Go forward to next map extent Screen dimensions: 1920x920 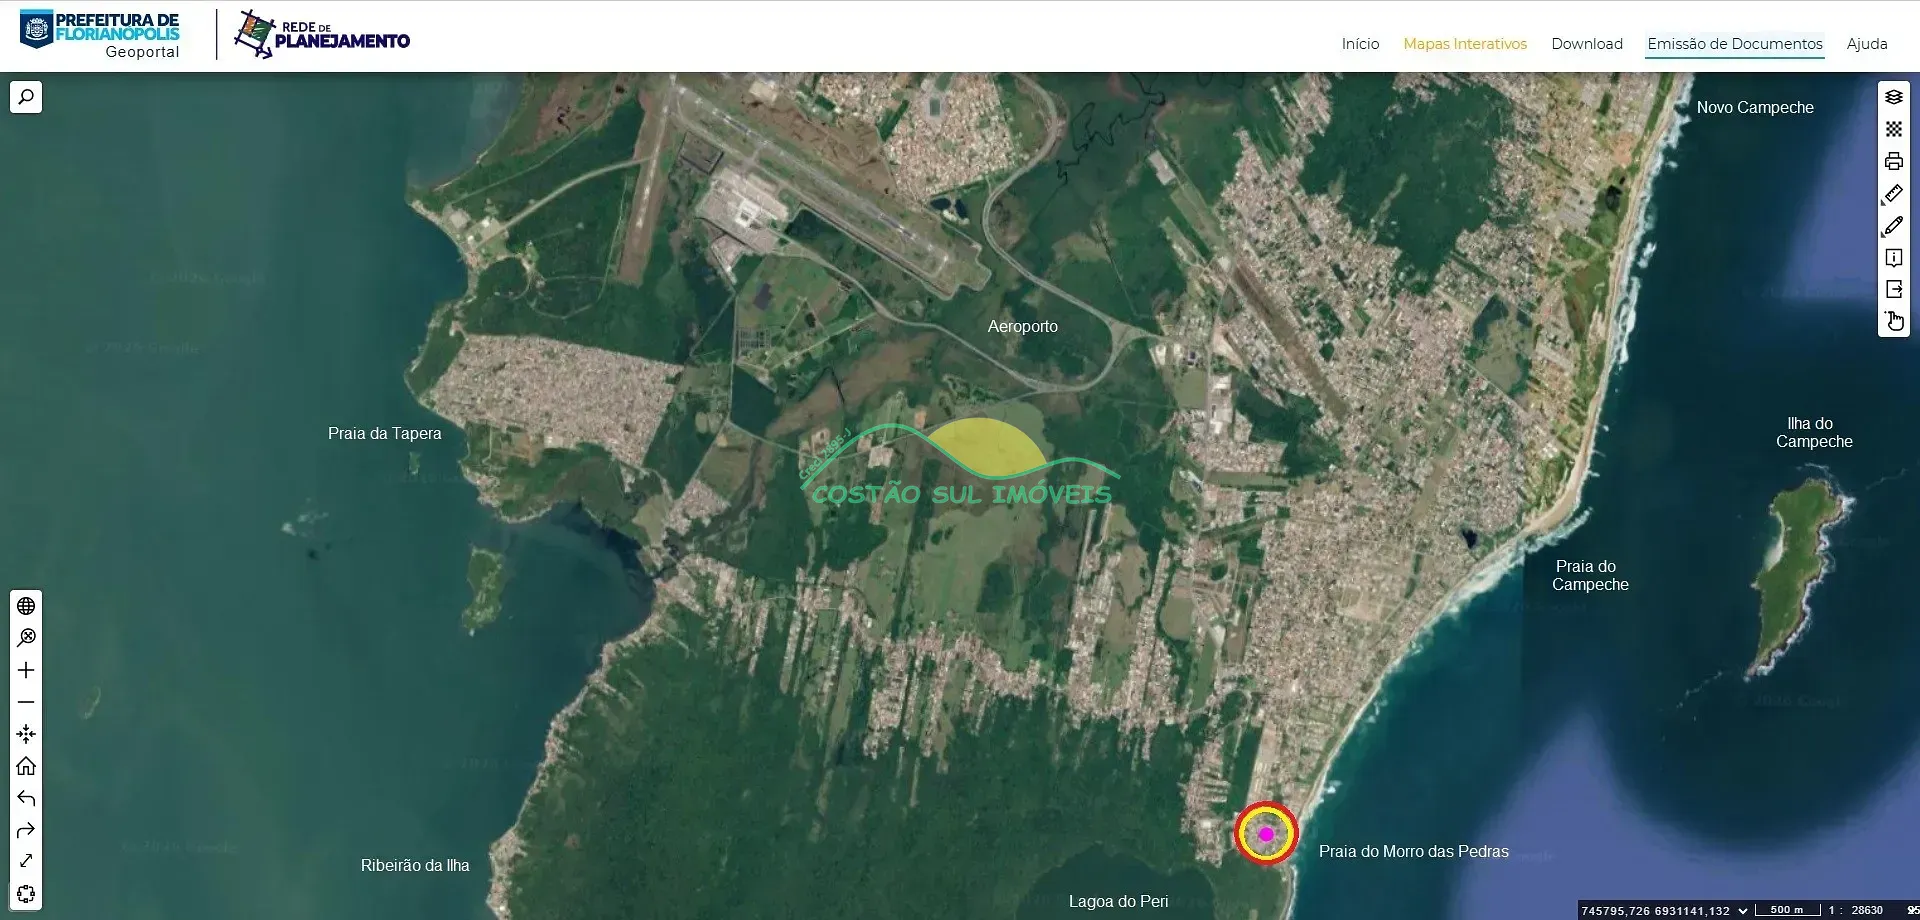pyautogui.click(x=26, y=830)
